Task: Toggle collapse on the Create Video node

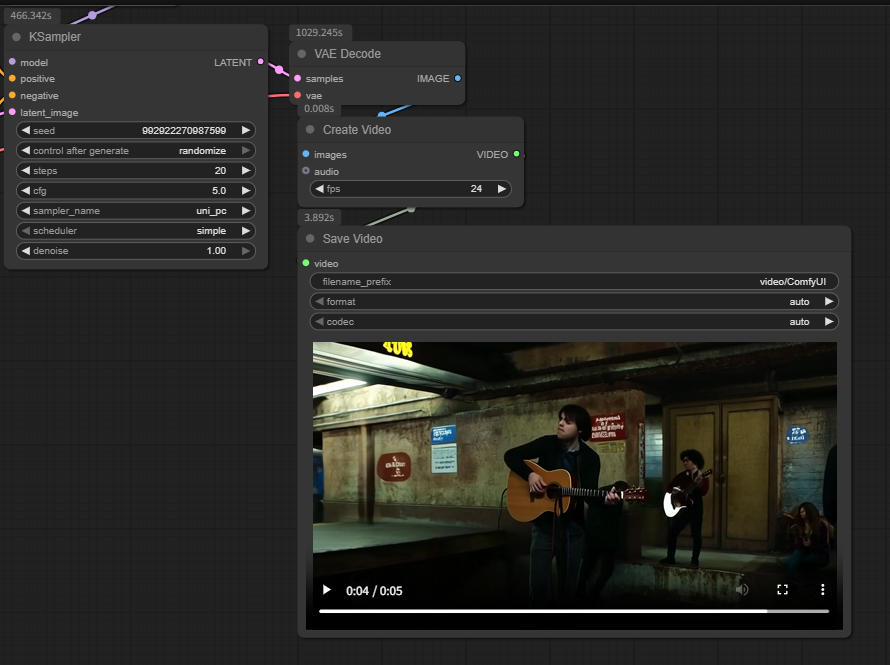Action: [x=310, y=130]
